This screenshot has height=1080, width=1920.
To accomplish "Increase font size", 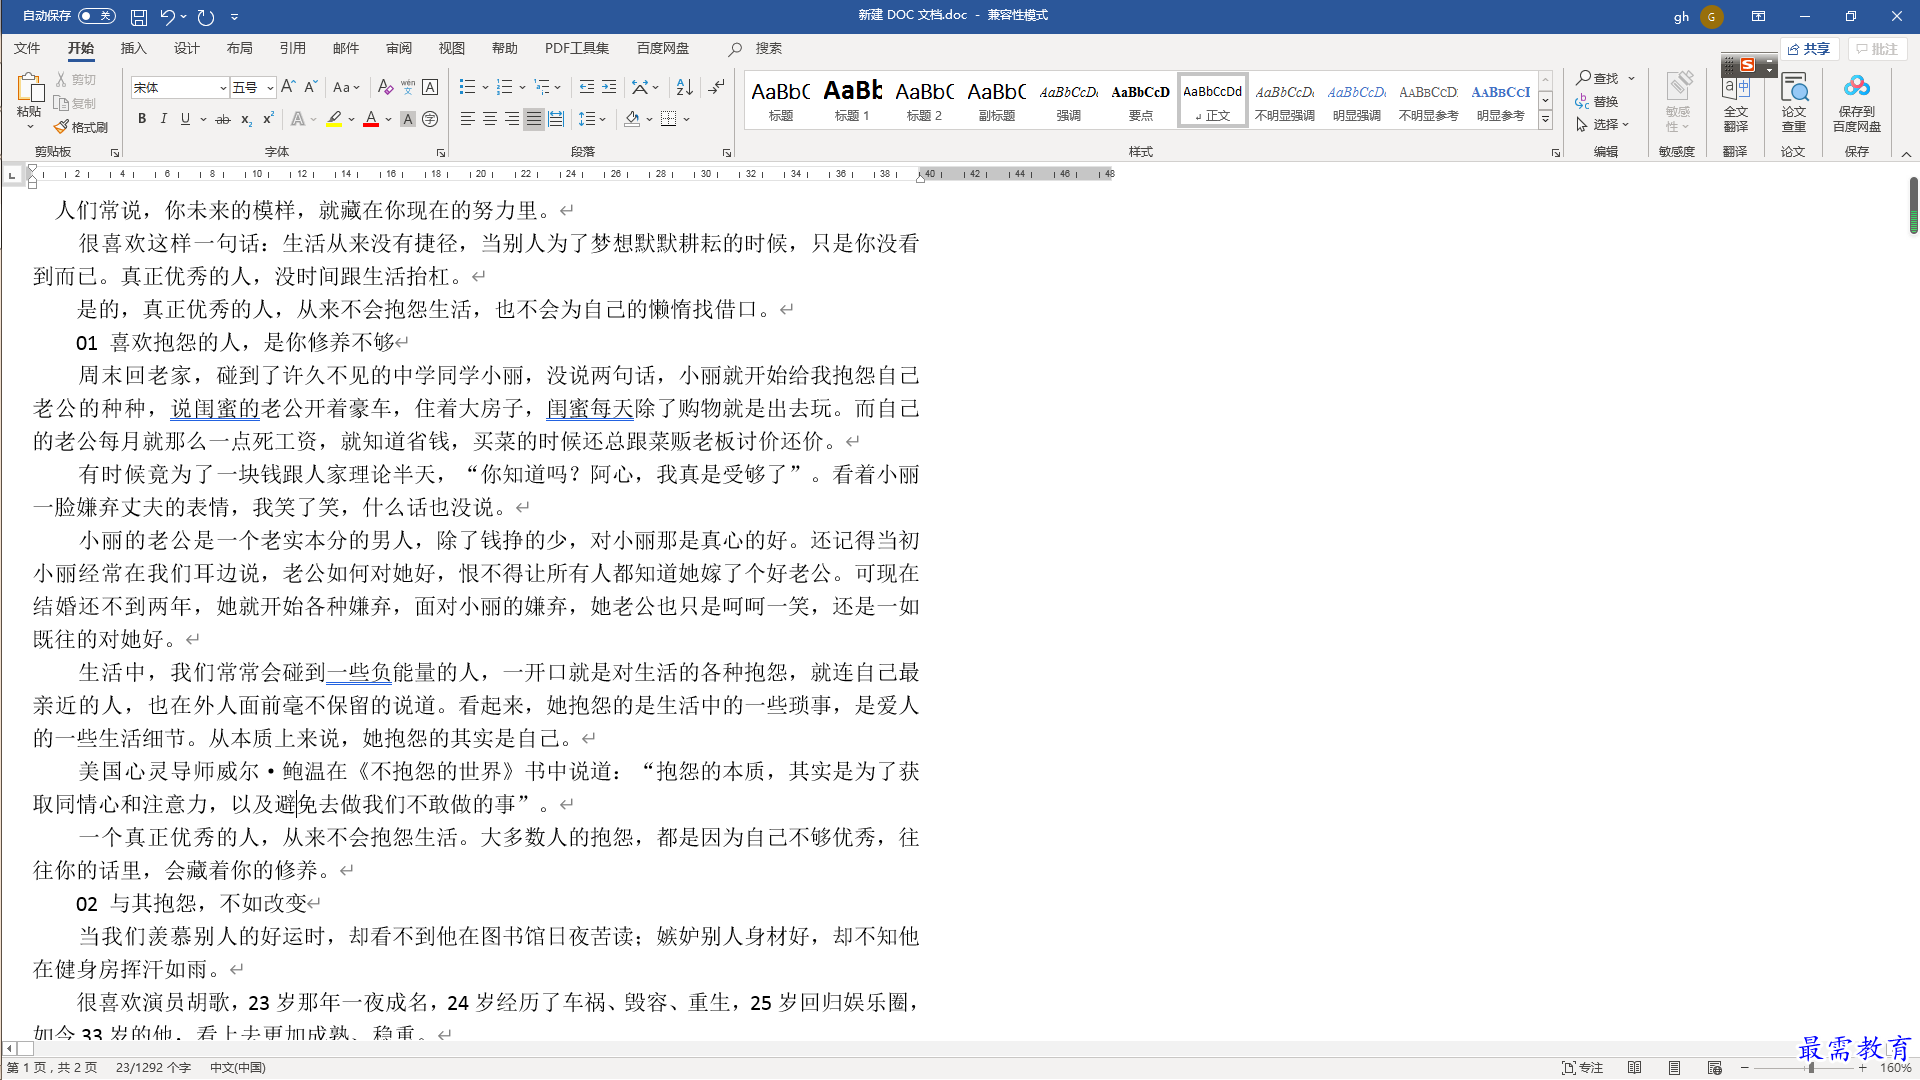I will (288, 87).
